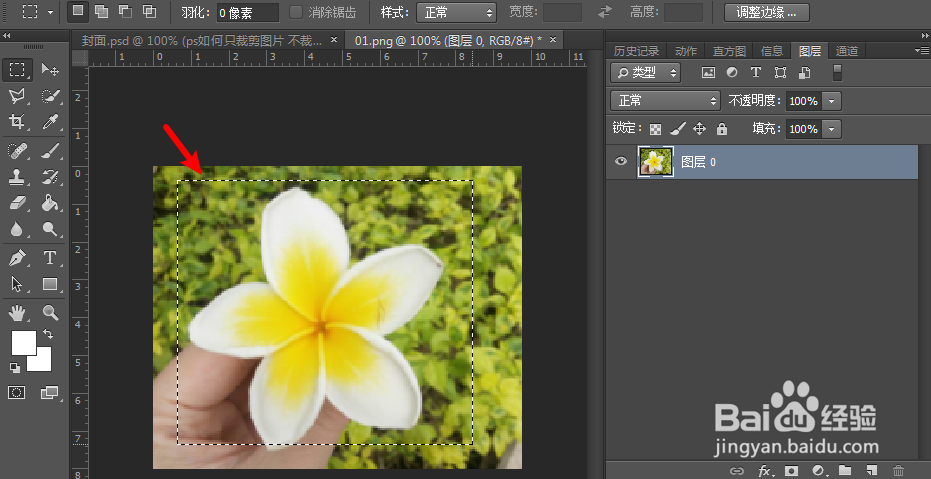Image resolution: width=931 pixels, height=479 pixels.
Task: Select the Eraser tool
Action: point(17,203)
